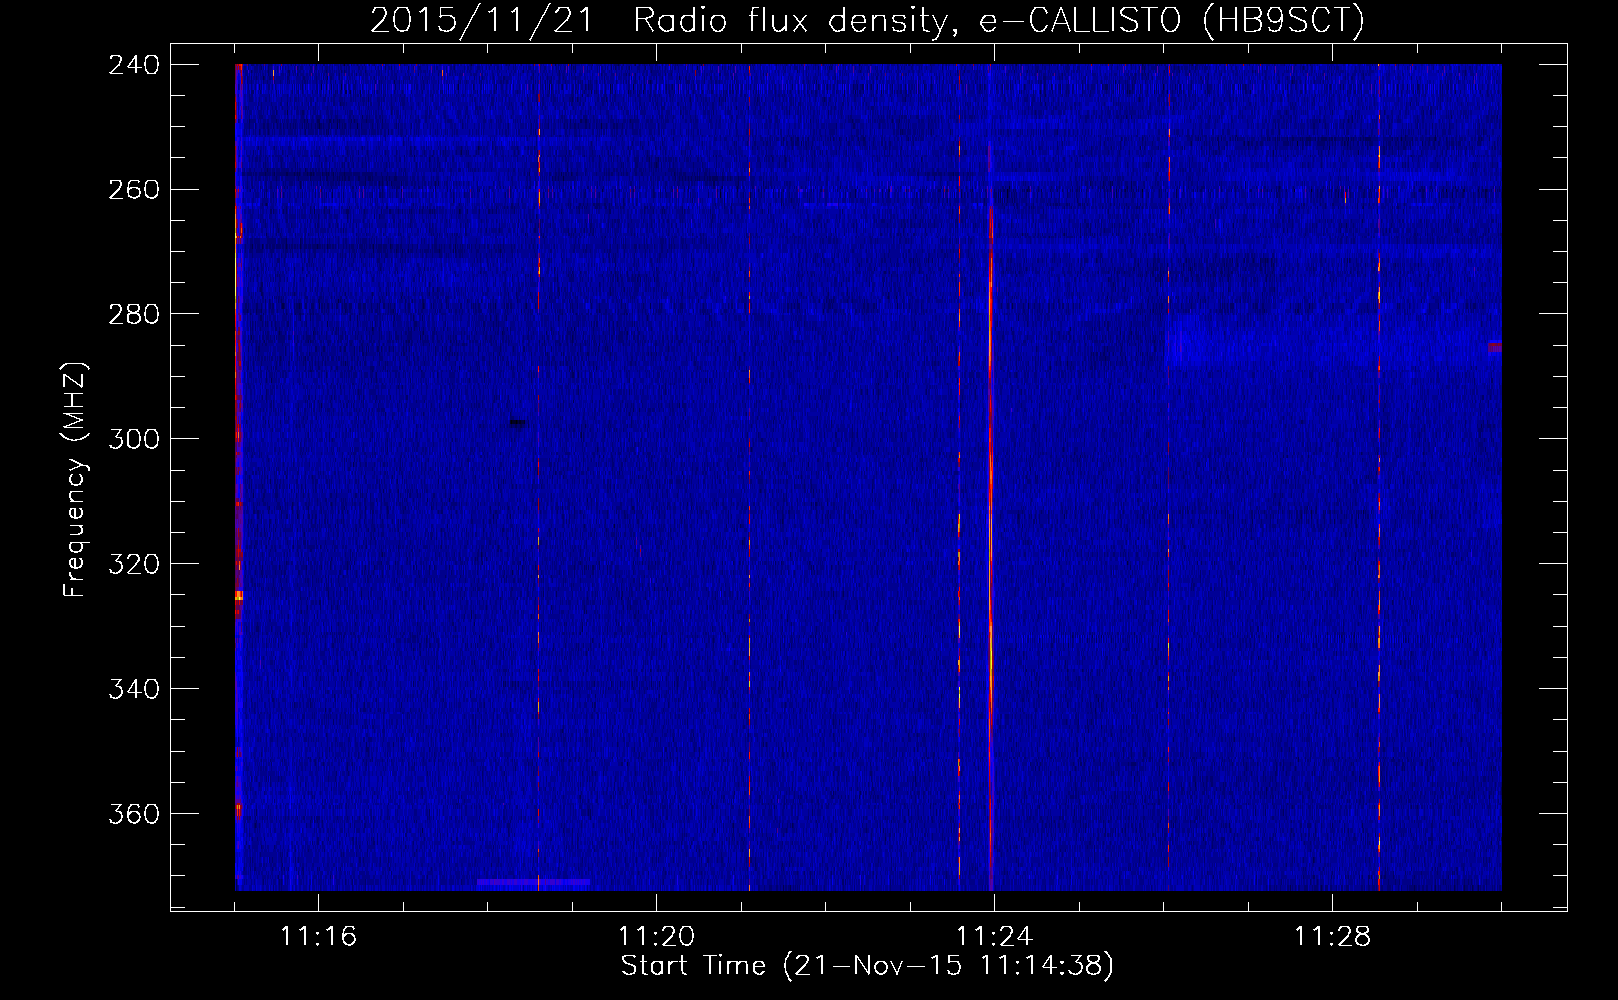Select the 280 frequency tick label
1618x1000 pixels.
click(134, 315)
